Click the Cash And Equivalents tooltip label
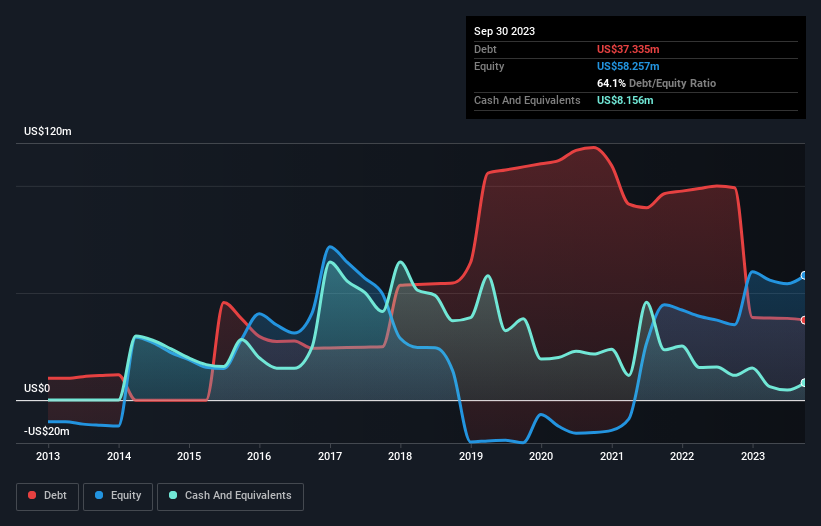 pyautogui.click(x=527, y=100)
